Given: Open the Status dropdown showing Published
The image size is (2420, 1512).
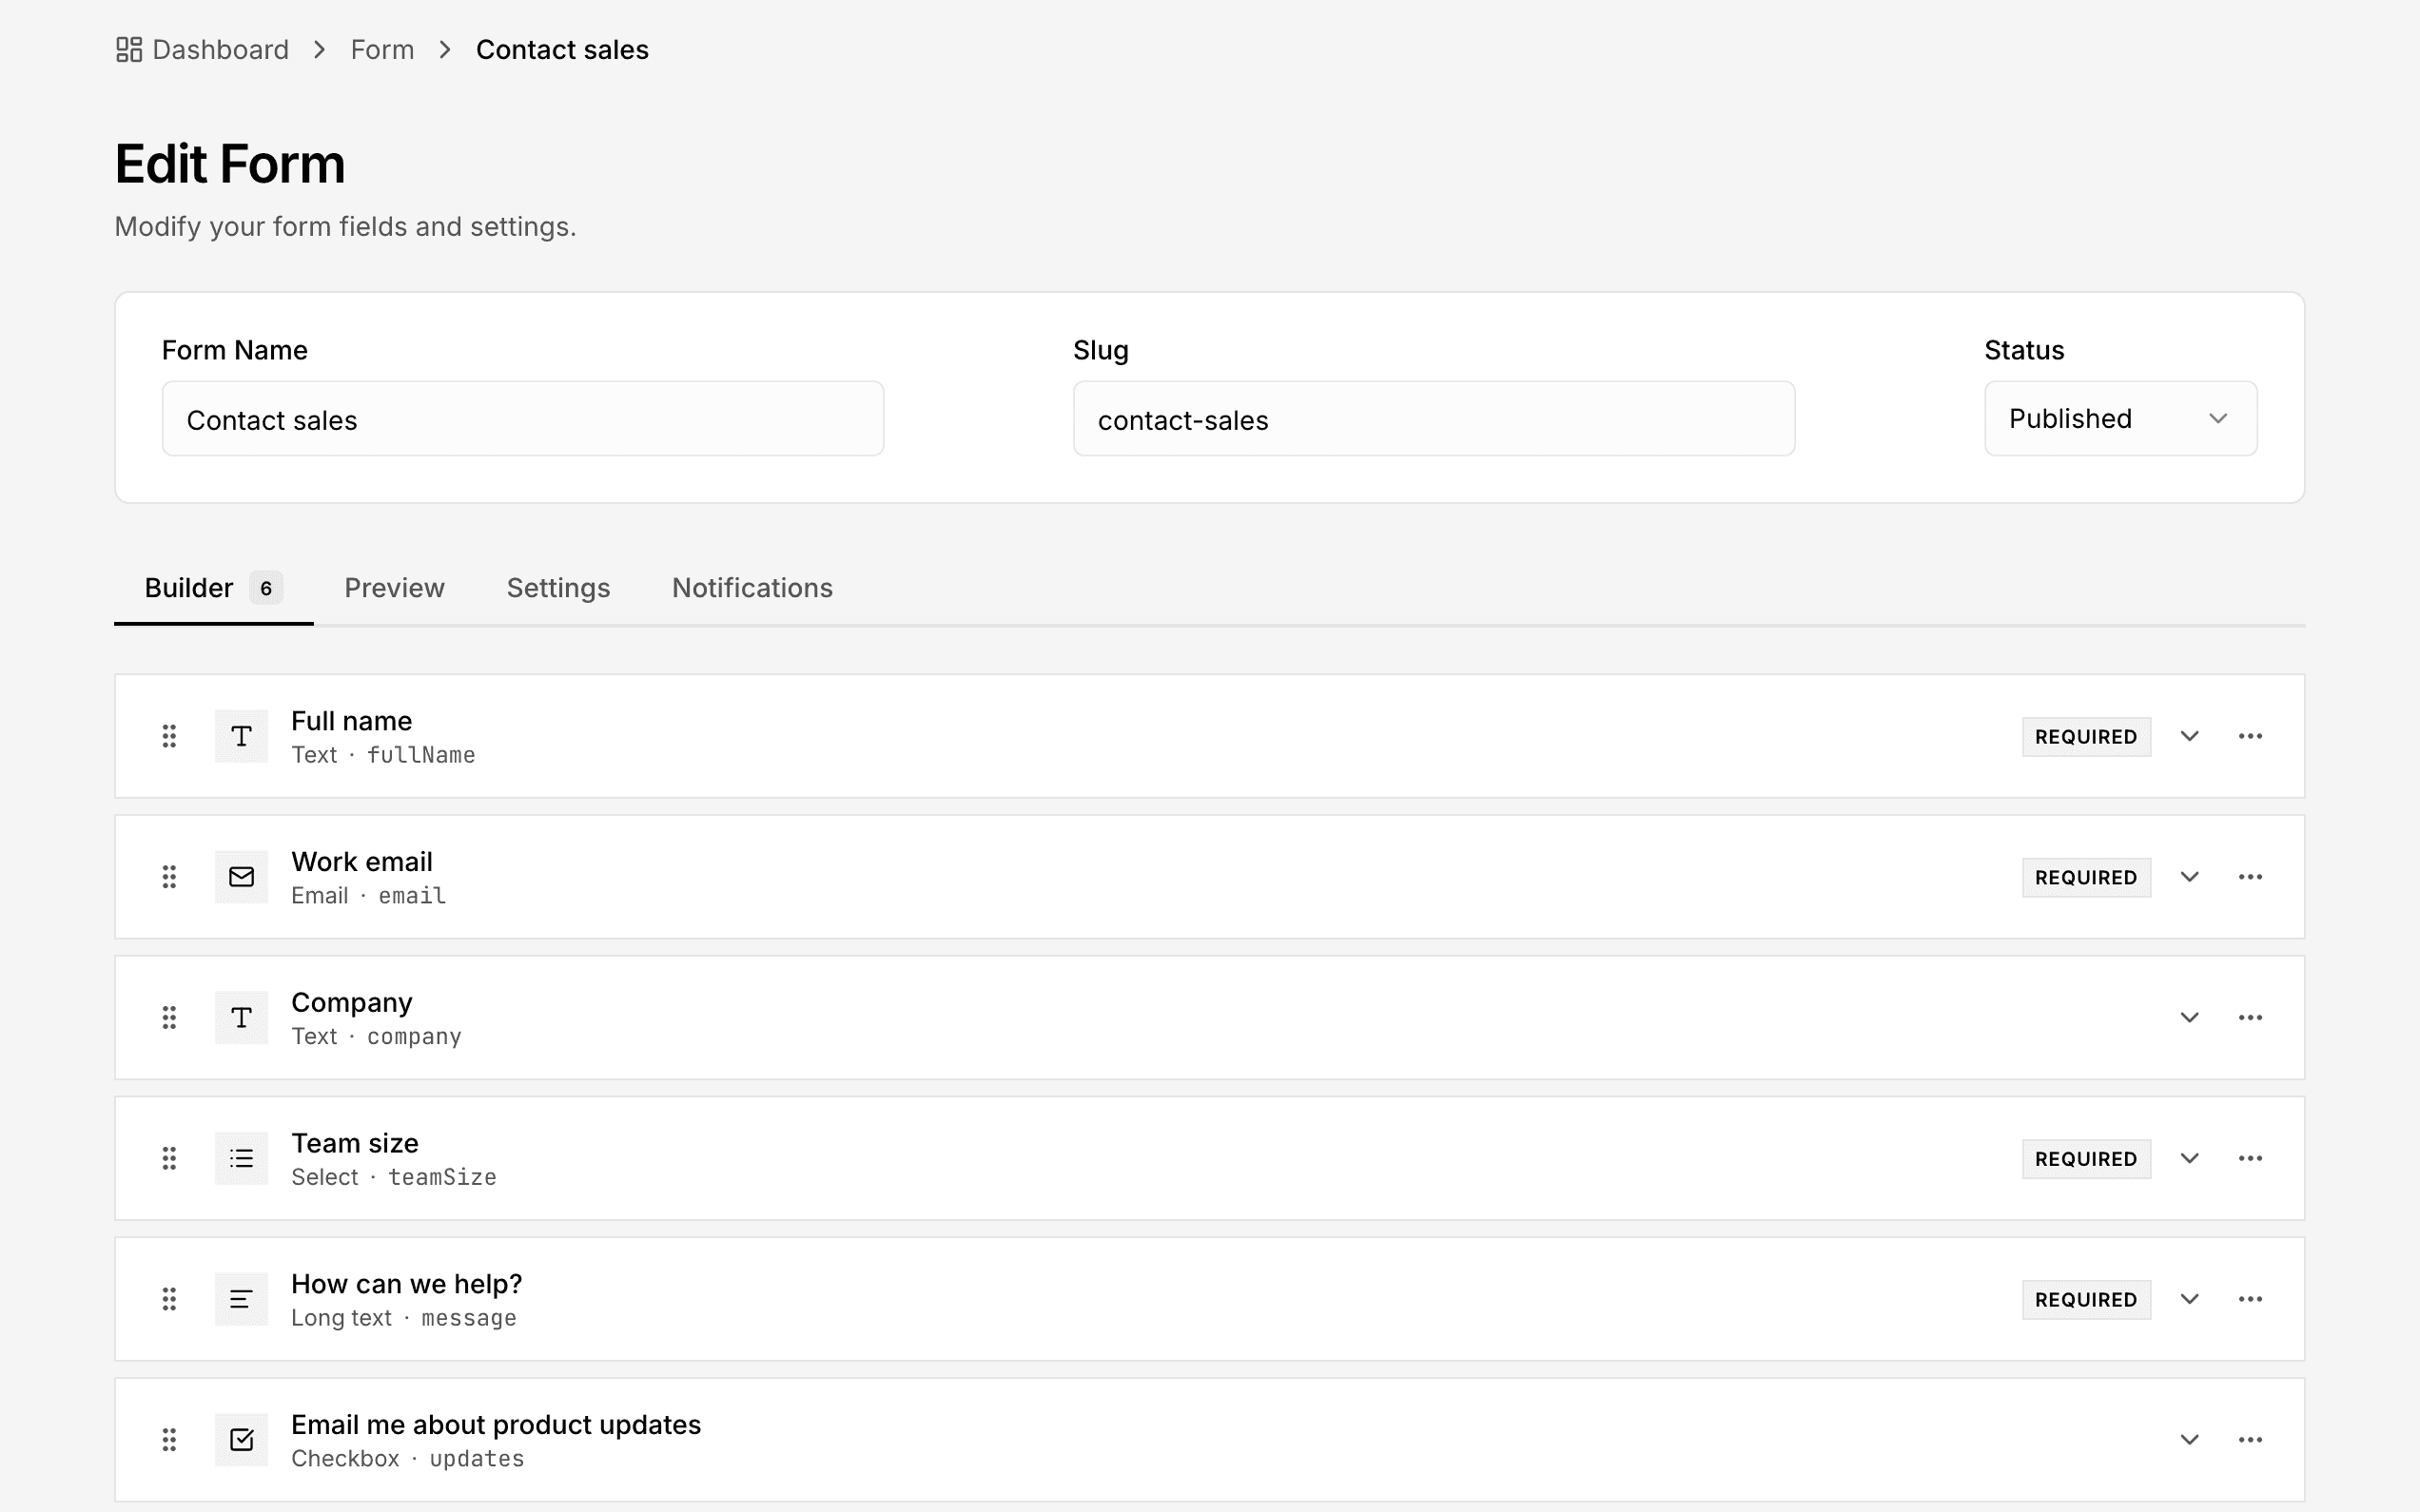Looking at the screenshot, I should [x=2120, y=418].
